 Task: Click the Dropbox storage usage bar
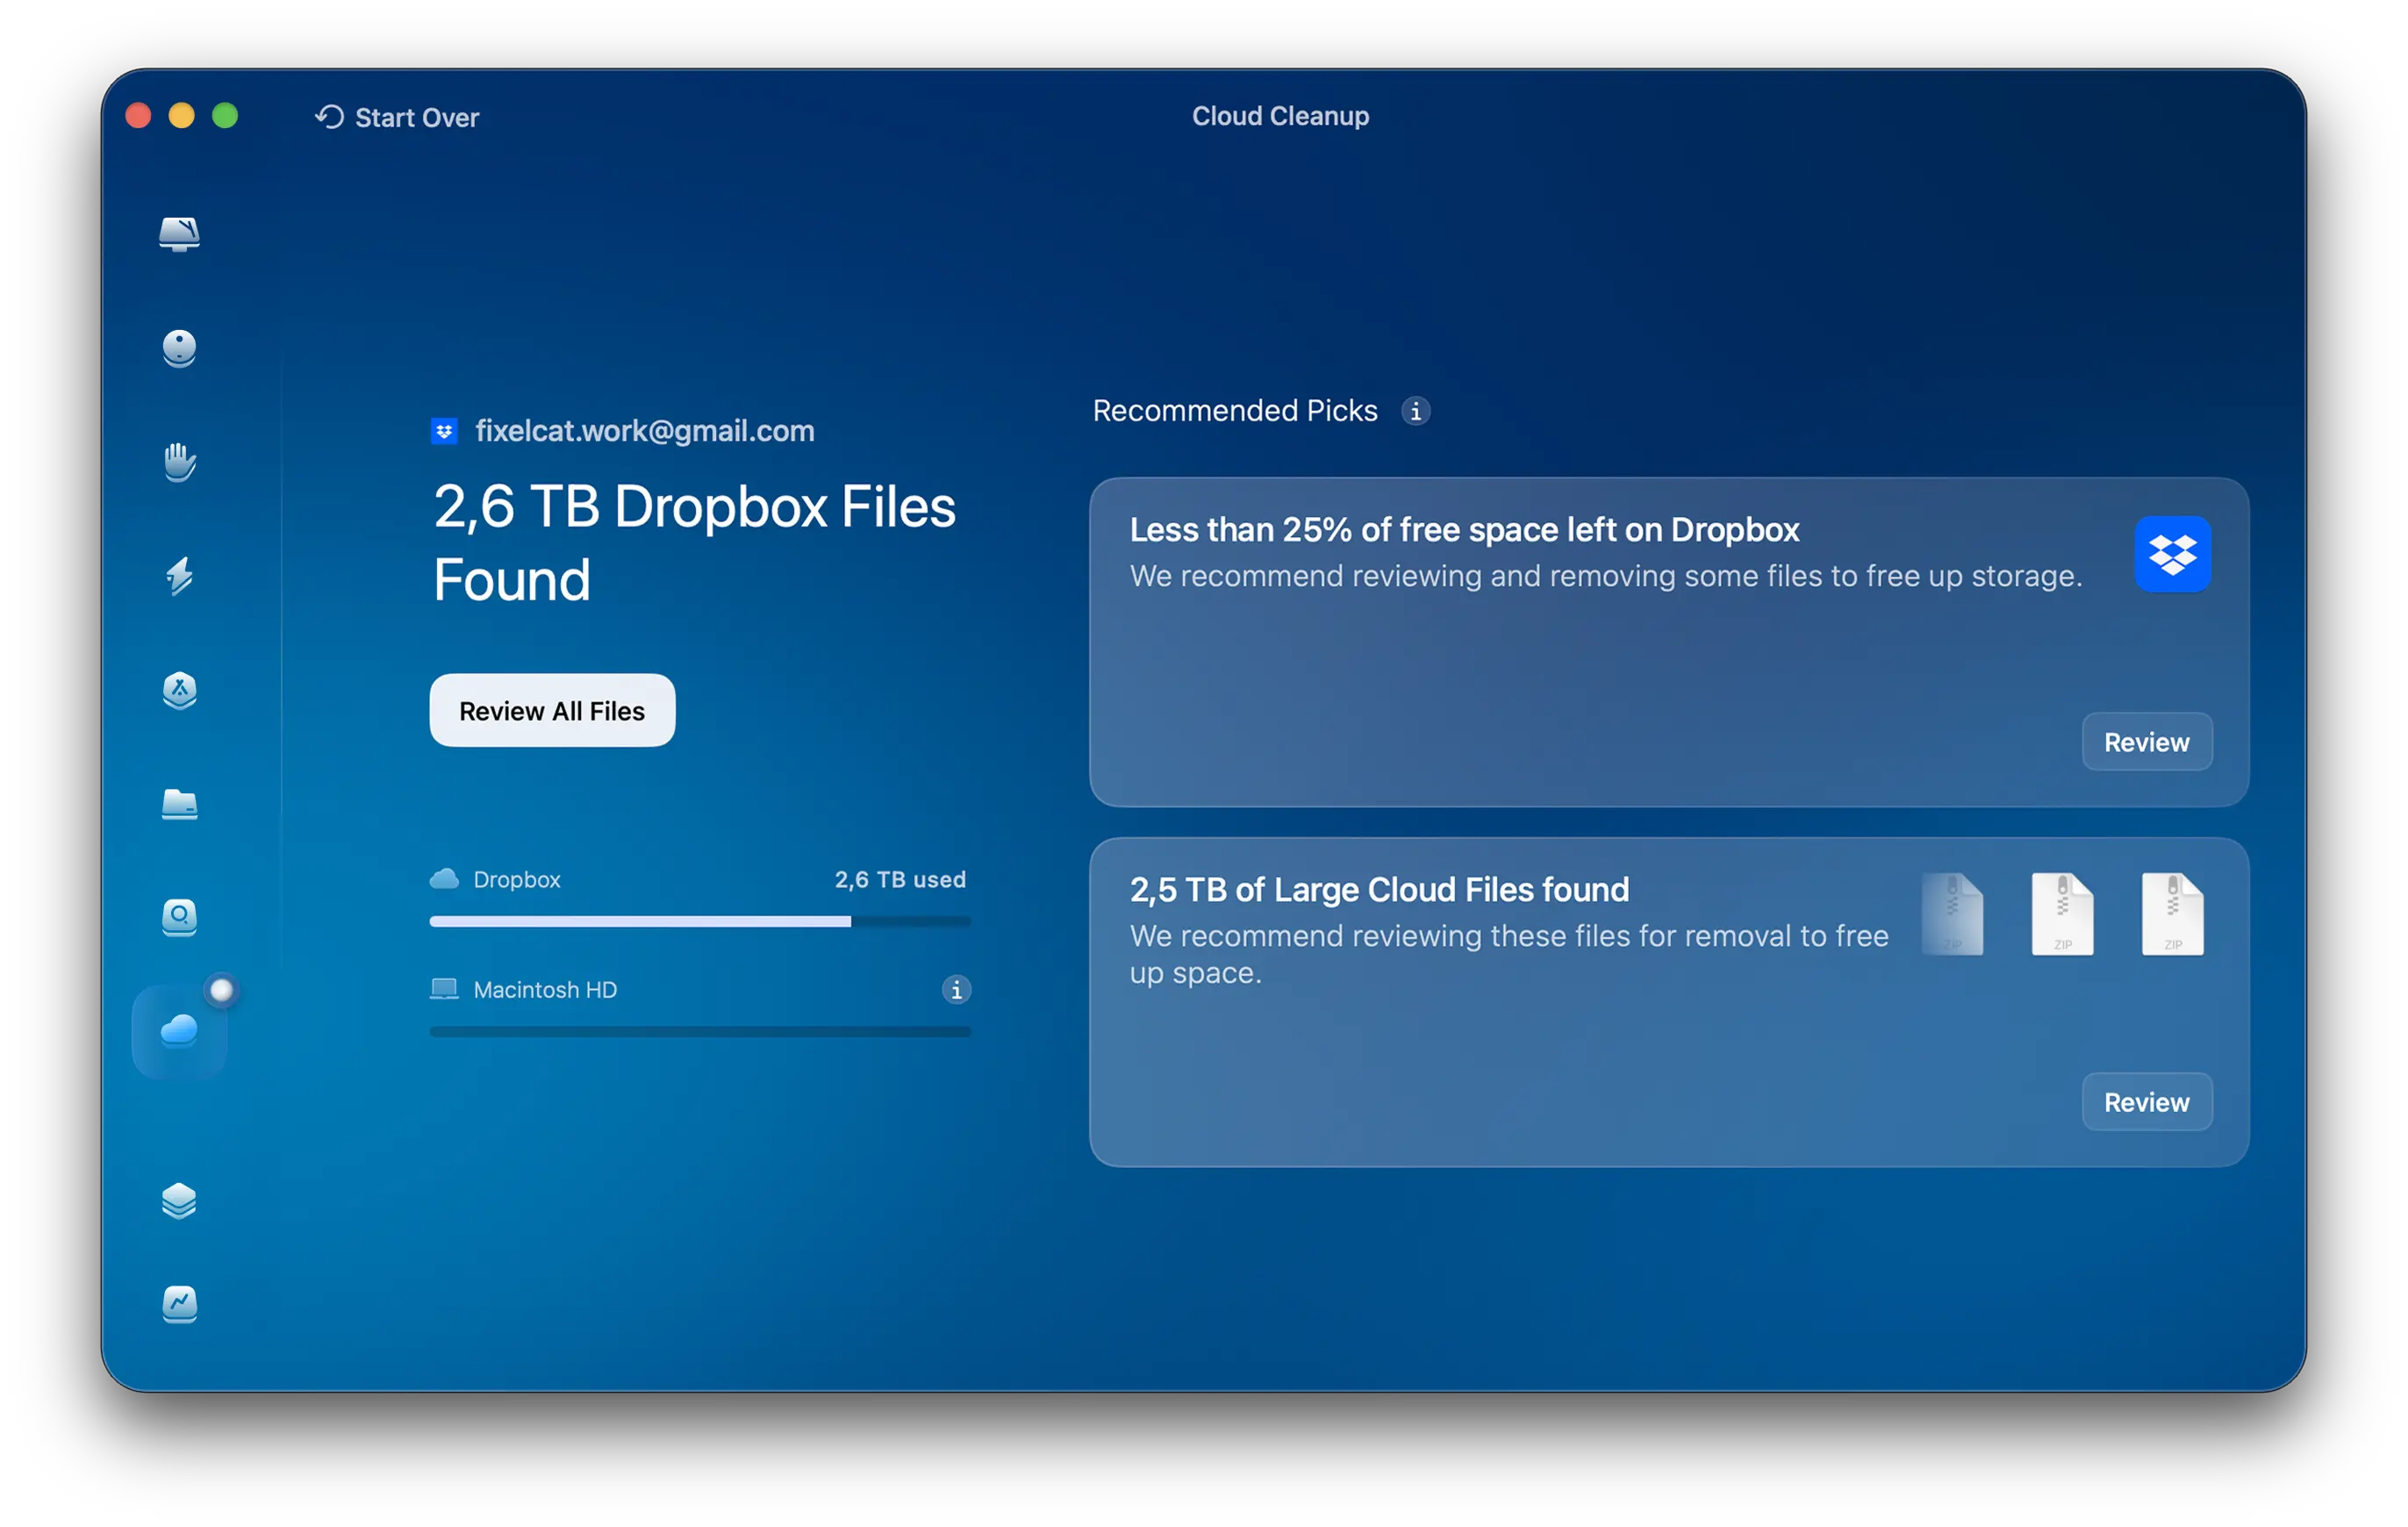pyautogui.click(x=699, y=921)
